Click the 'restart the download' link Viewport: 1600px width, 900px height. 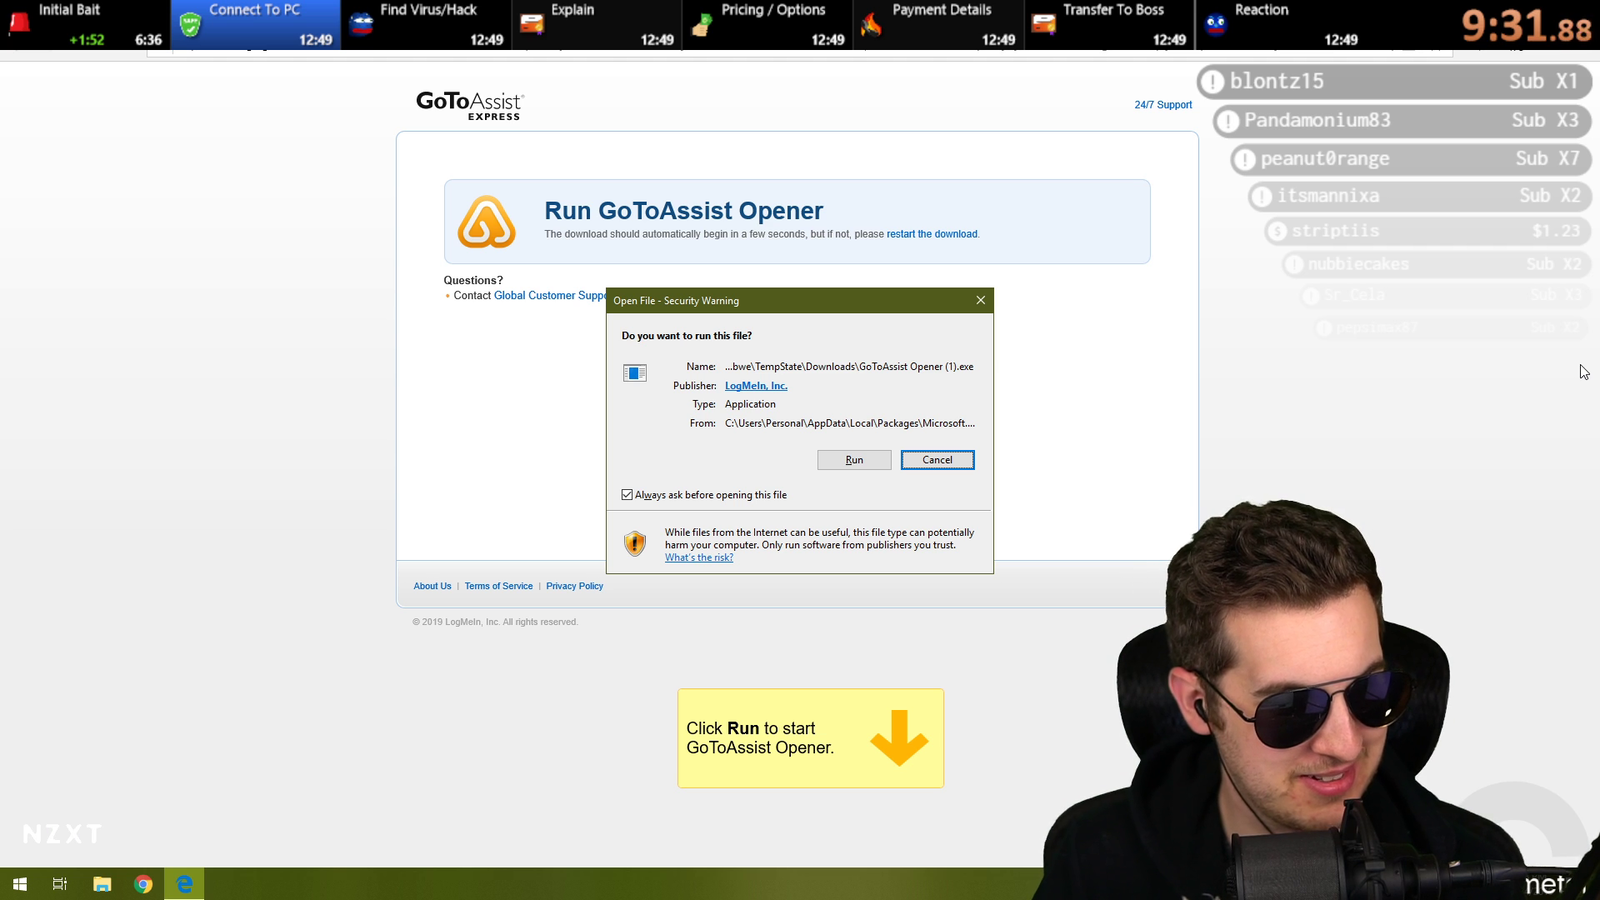click(932, 234)
